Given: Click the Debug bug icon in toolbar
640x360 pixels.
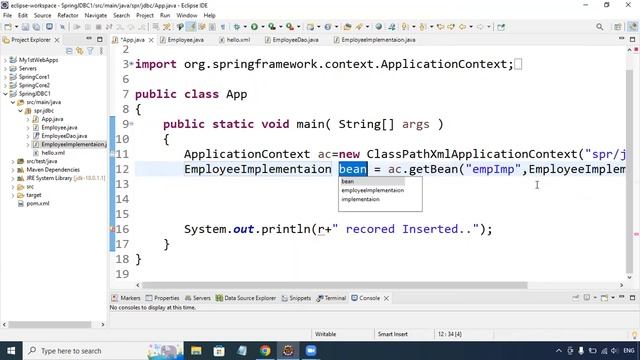Looking at the screenshot, I should coord(237,27).
